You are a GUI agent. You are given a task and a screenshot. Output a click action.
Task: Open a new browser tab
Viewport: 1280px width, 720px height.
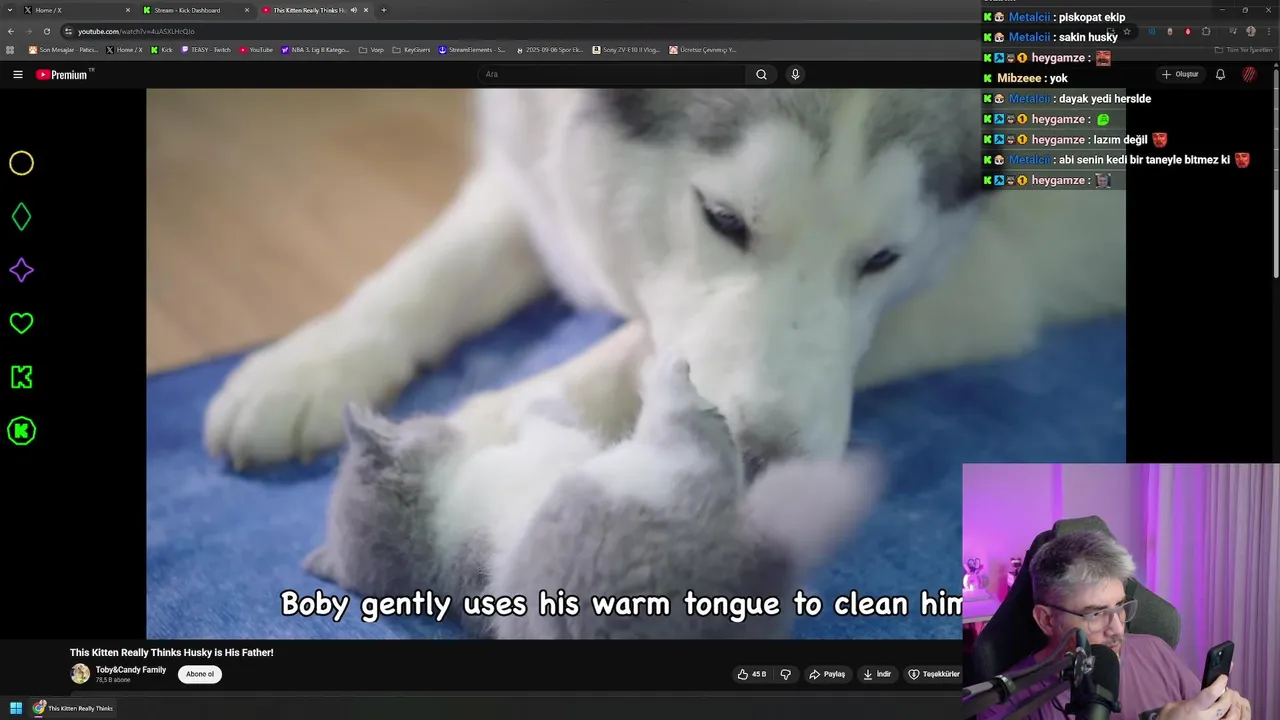tap(384, 10)
